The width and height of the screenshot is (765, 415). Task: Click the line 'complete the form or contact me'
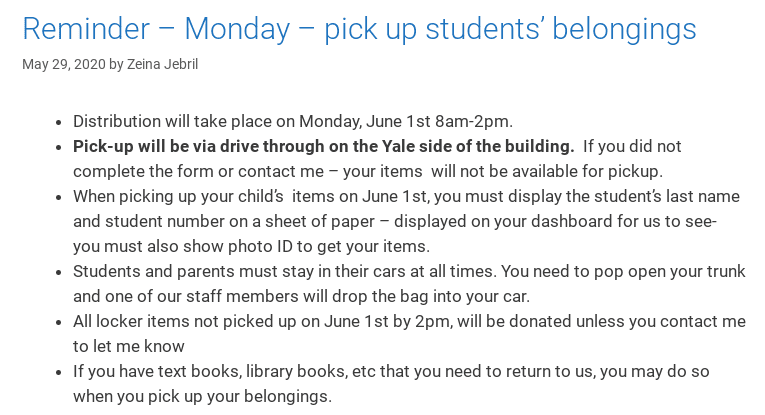368,172
